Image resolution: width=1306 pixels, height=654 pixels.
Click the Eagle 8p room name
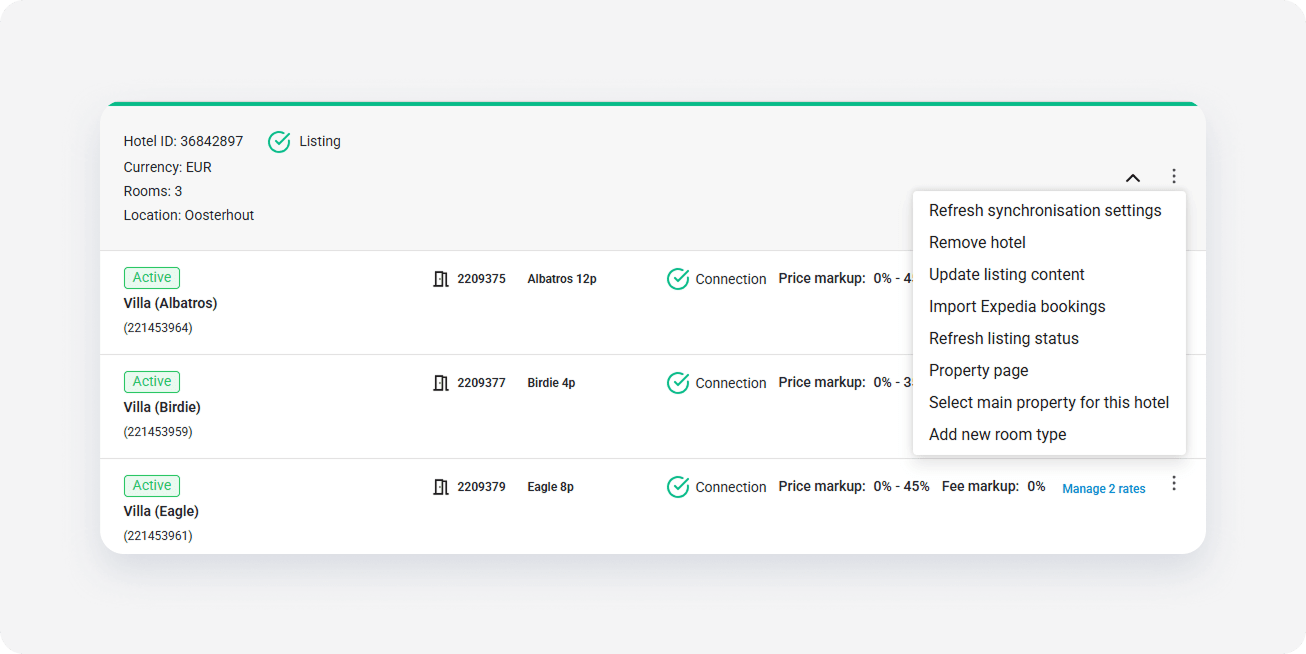(551, 487)
